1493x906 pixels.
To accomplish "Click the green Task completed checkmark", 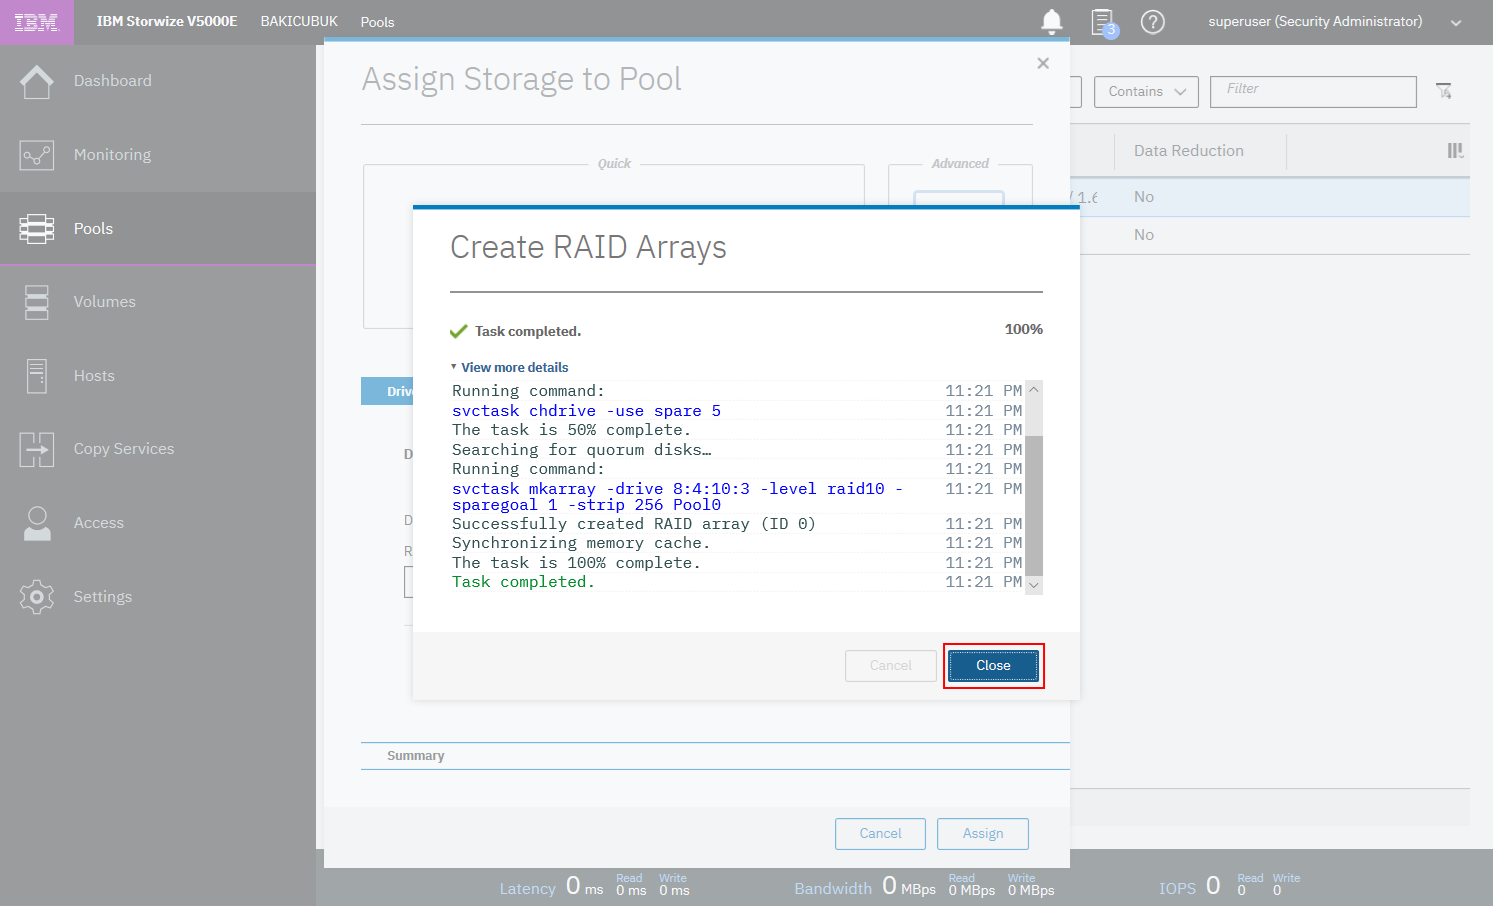I will [x=459, y=331].
